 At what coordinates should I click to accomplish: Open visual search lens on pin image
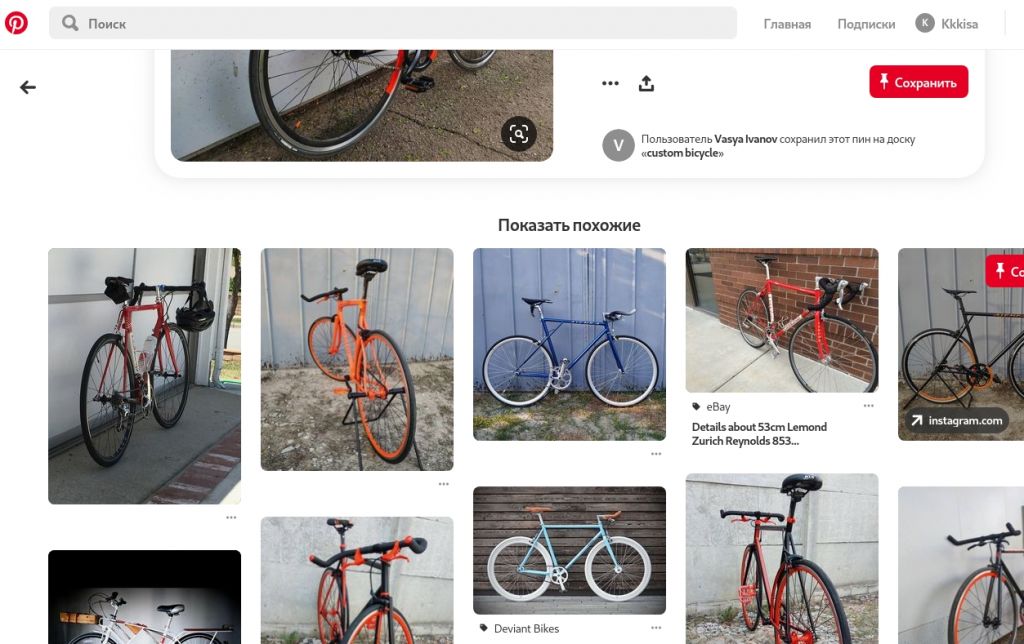pos(518,134)
